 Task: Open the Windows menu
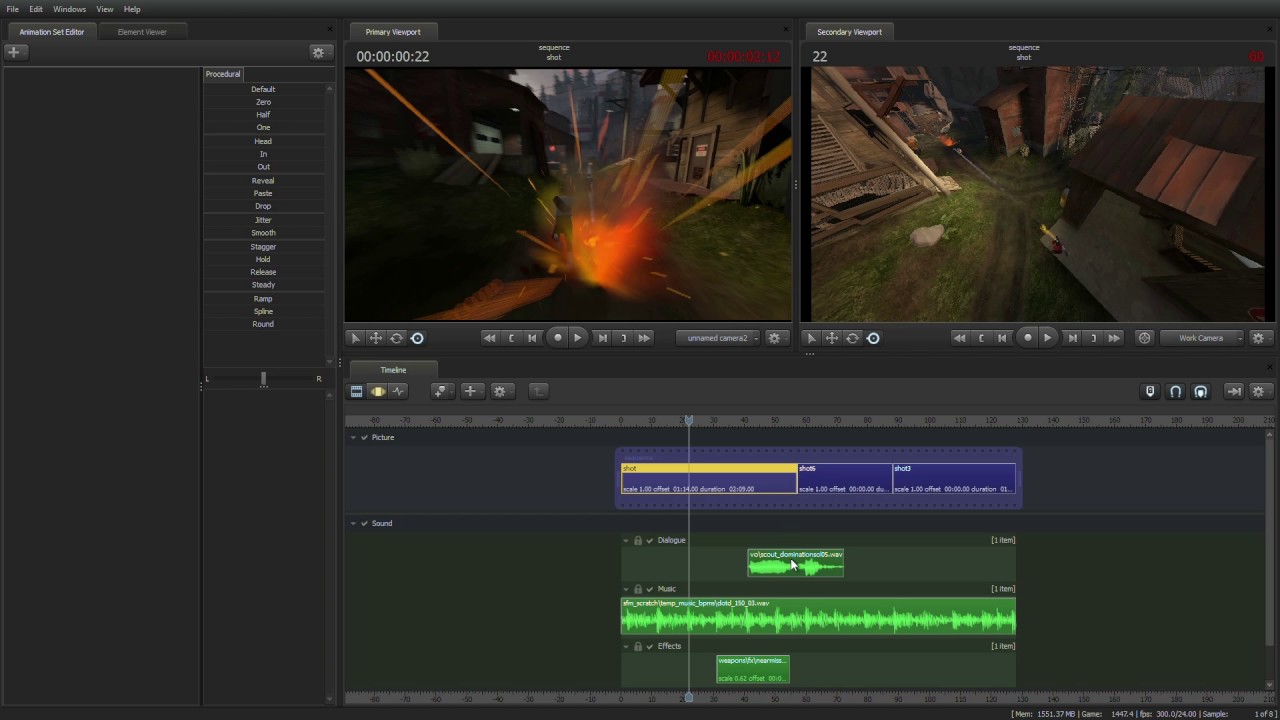coord(69,9)
